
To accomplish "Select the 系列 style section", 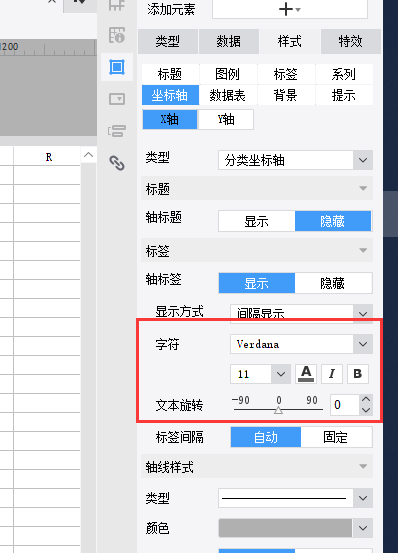I will tap(344, 74).
